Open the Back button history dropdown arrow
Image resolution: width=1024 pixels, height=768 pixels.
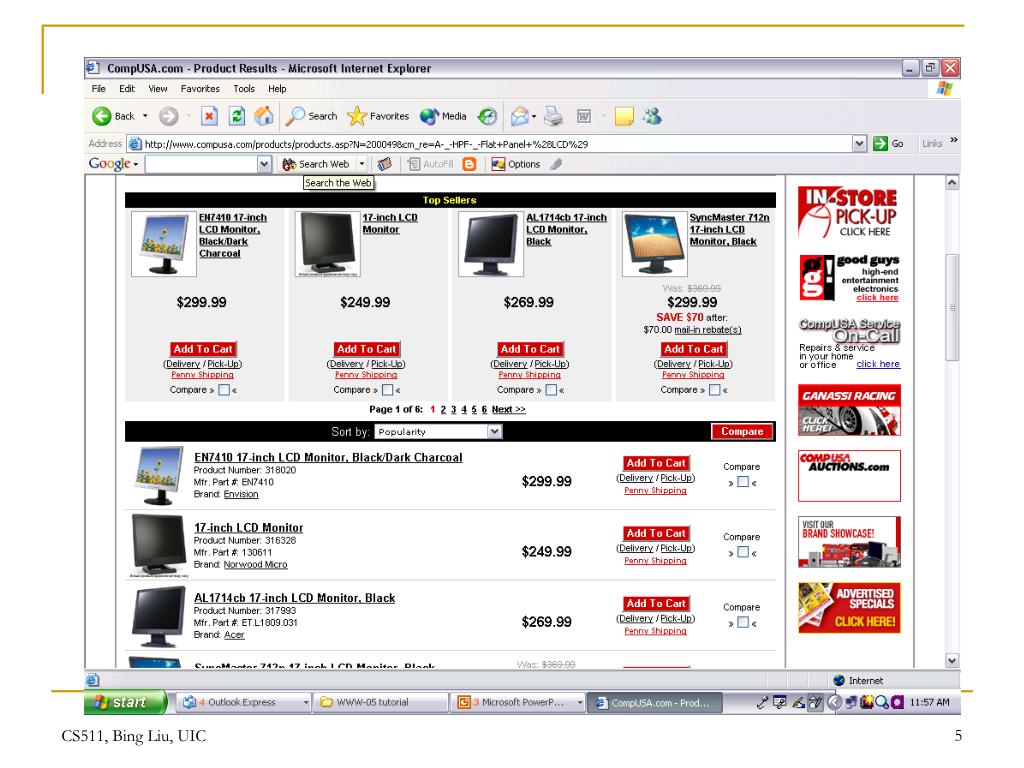coord(145,116)
